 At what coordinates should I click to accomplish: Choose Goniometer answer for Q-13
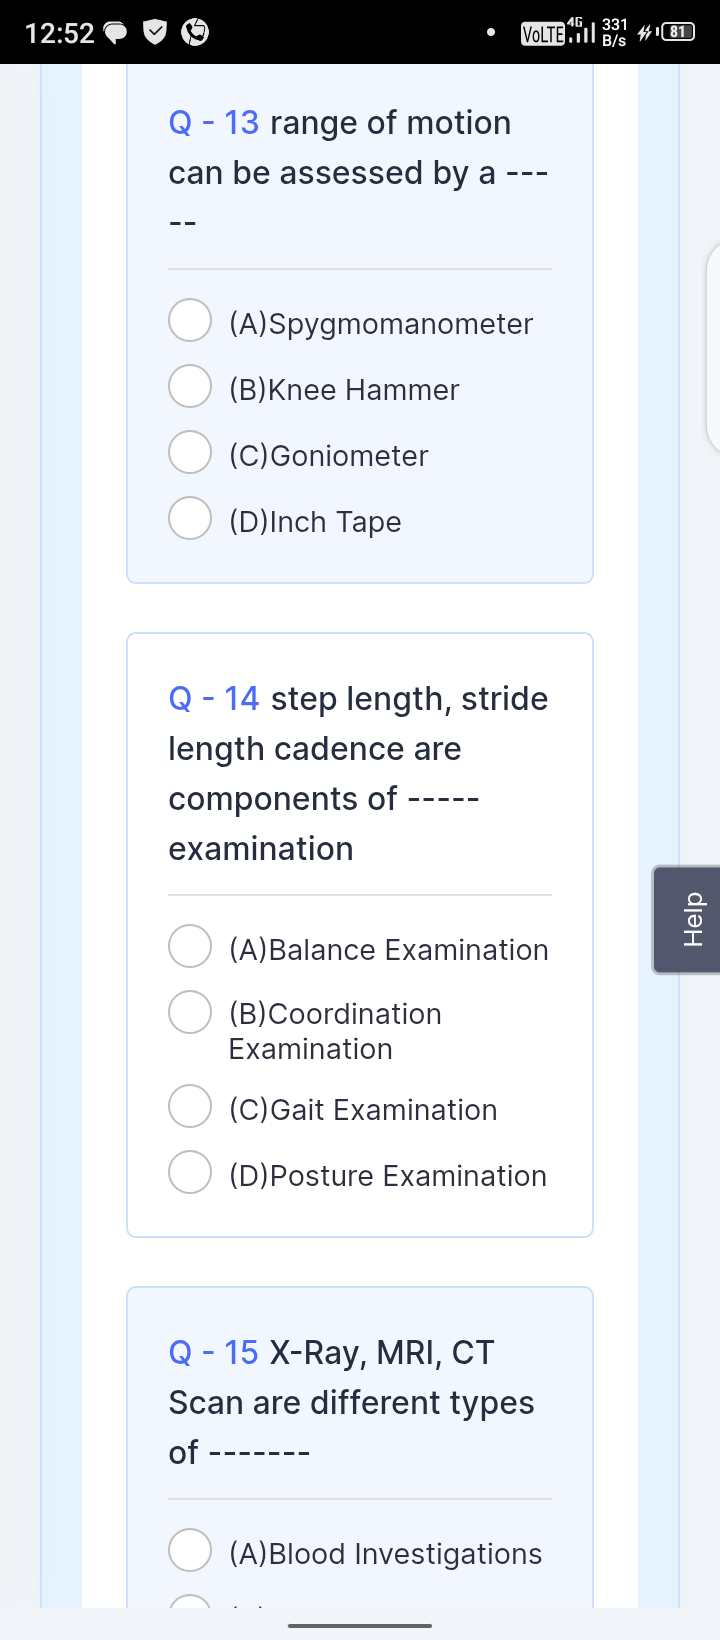pyautogui.click(x=190, y=452)
